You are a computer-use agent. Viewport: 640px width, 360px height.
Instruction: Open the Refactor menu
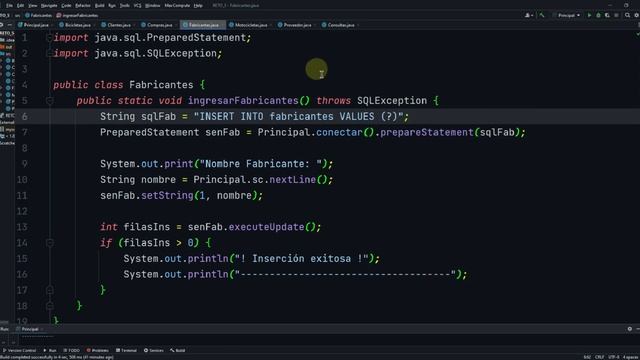coord(83,6)
